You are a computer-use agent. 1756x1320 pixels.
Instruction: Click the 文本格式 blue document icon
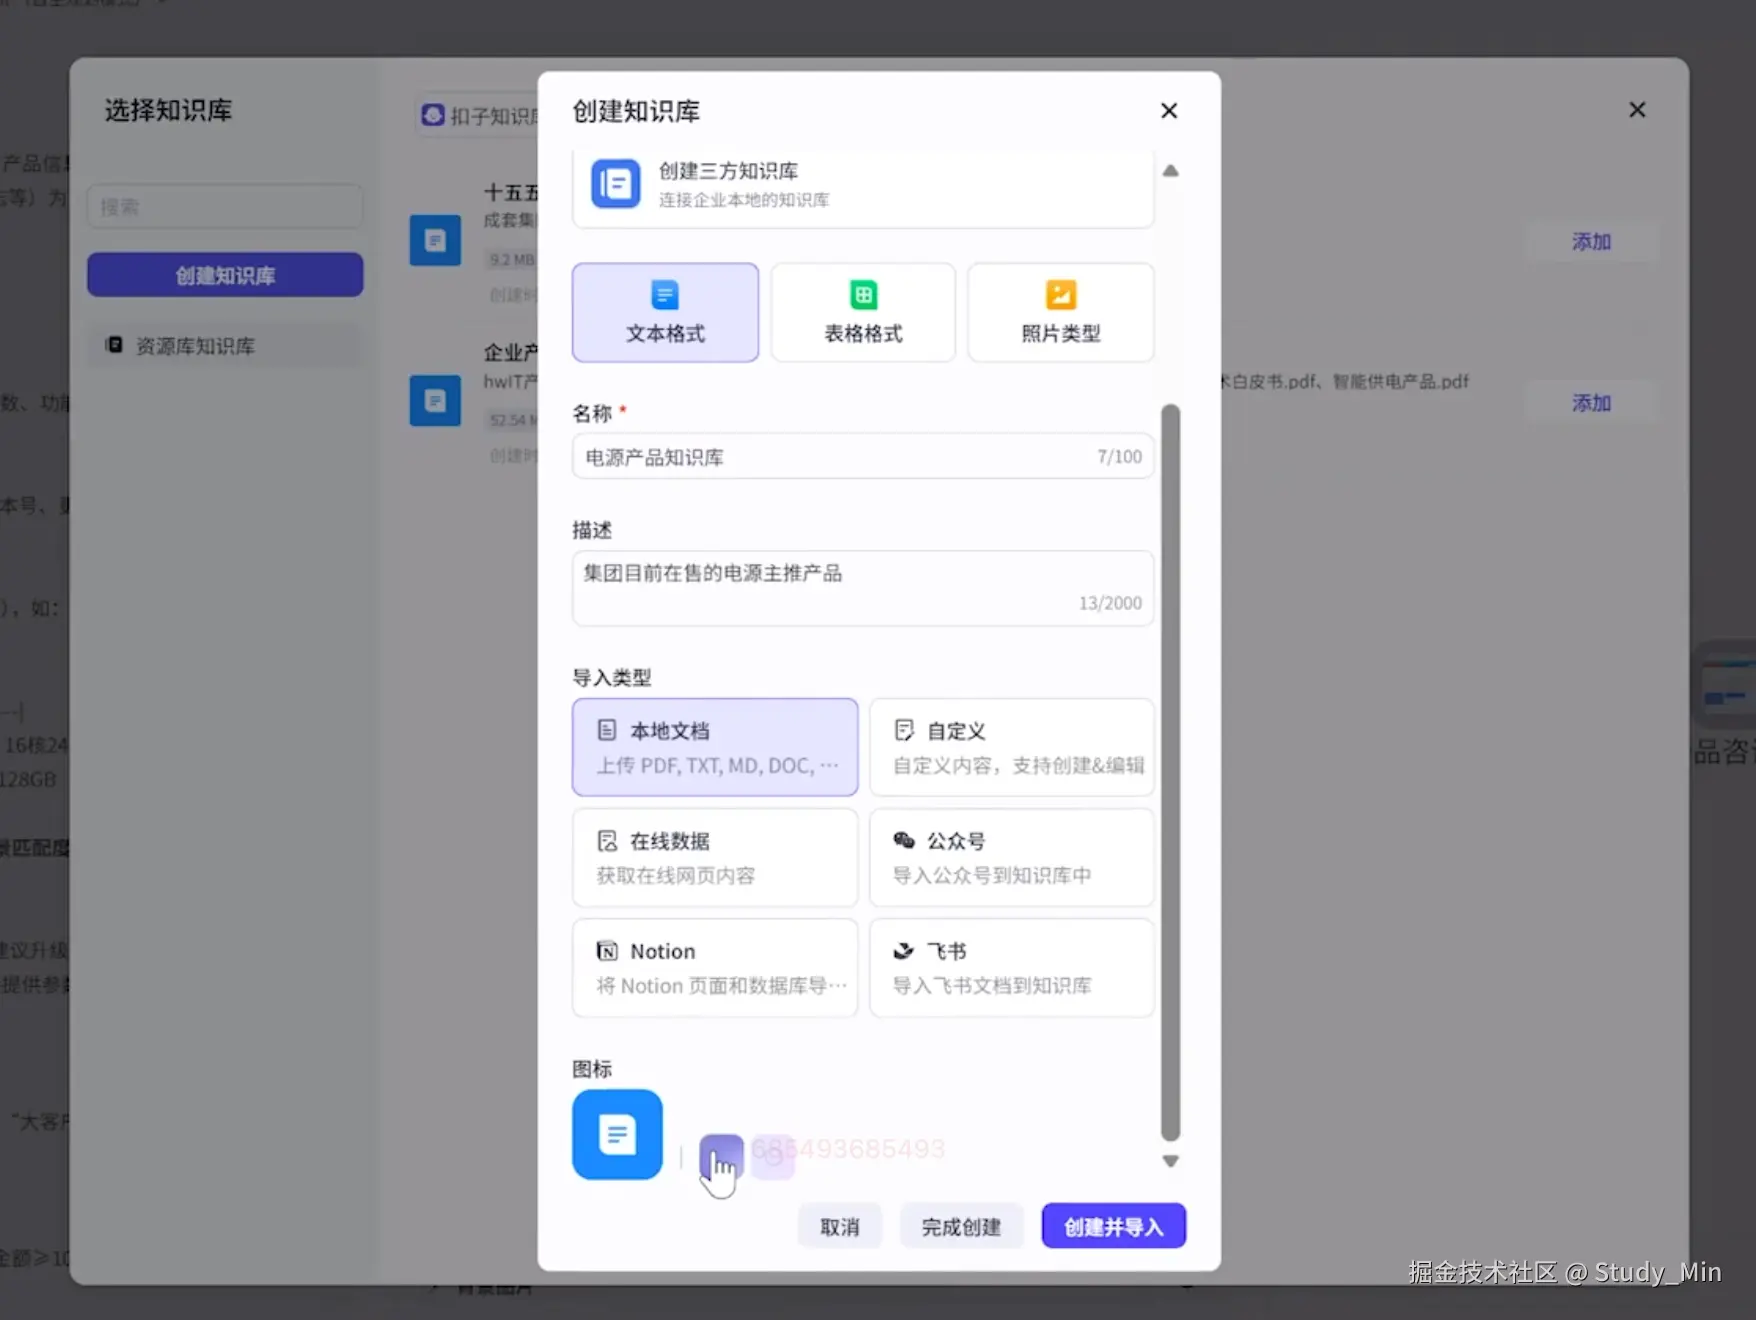click(x=665, y=295)
